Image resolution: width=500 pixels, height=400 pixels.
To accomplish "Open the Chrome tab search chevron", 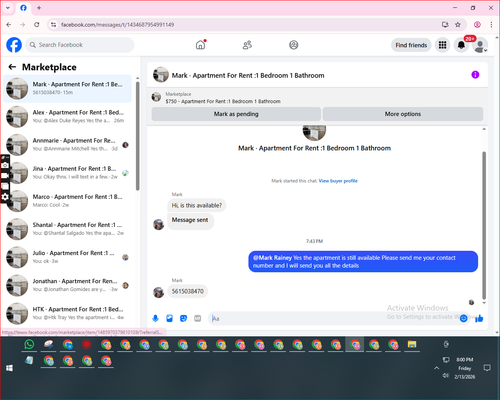I will pos(8,8).
